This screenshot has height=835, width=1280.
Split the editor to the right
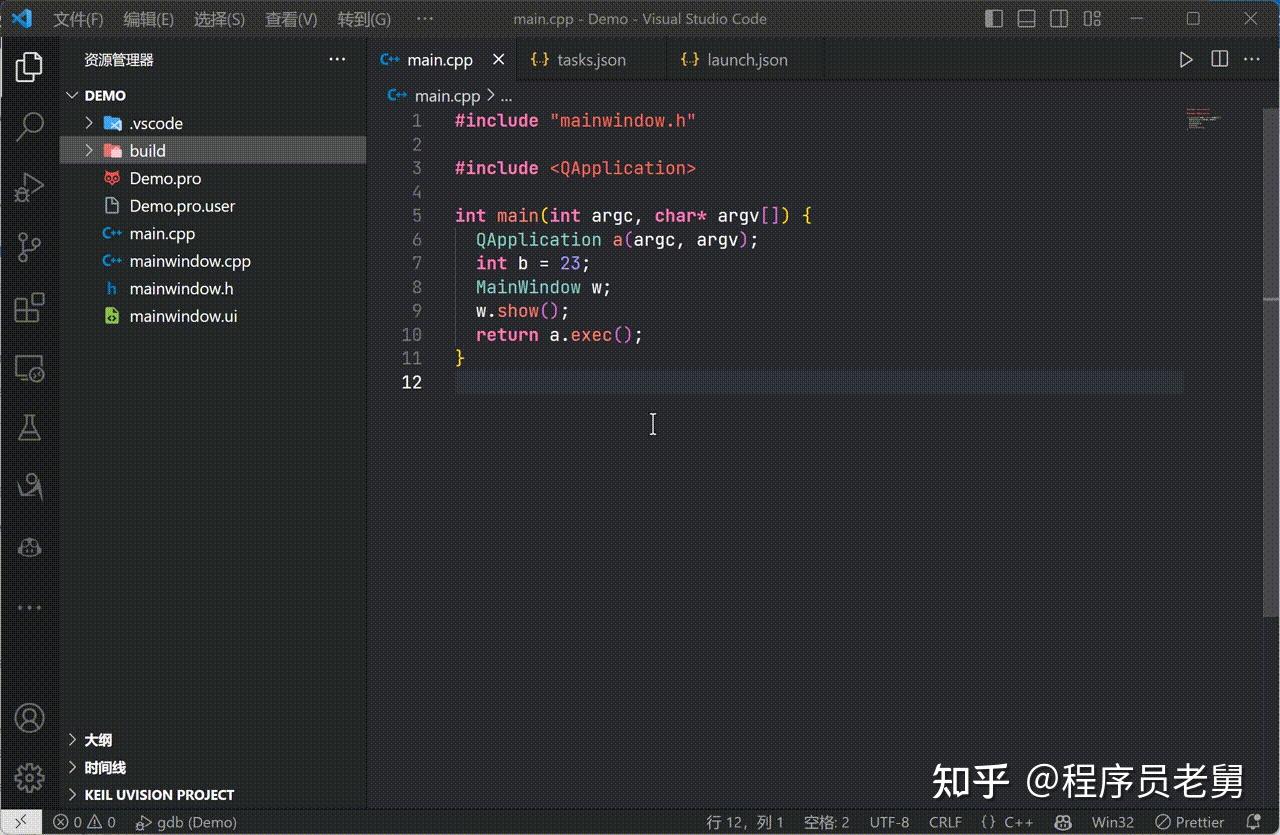coord(1219,59)
